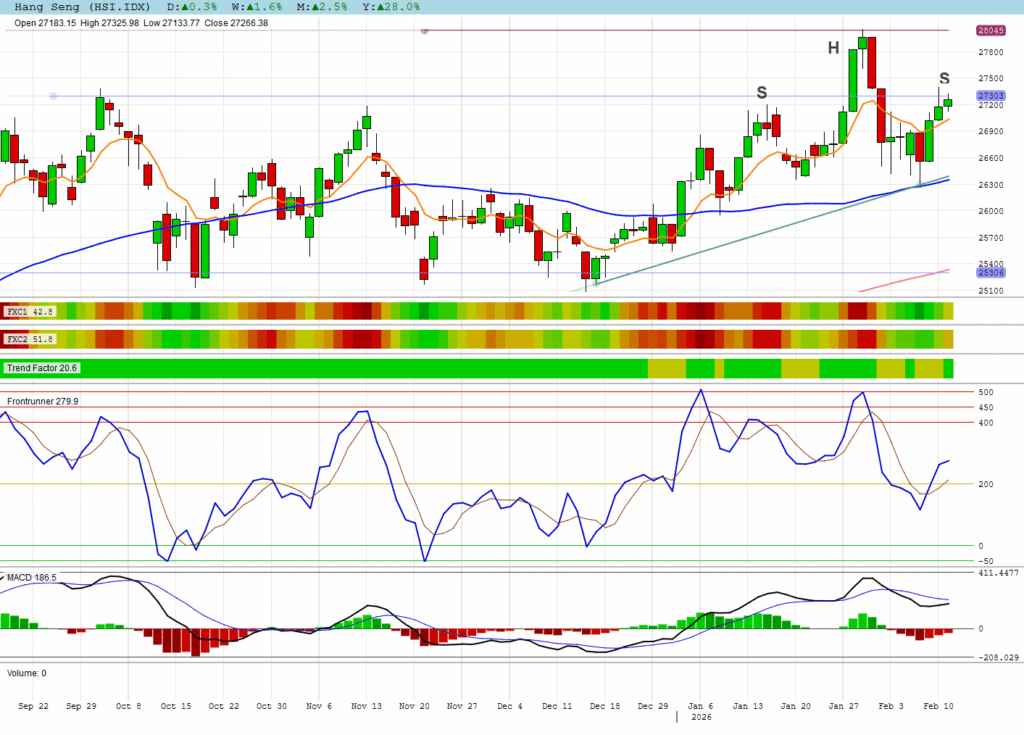The height and width of the screenshot is (735, 1024).
Task: Click the 28045 price level tag
Action: (990, 31)
